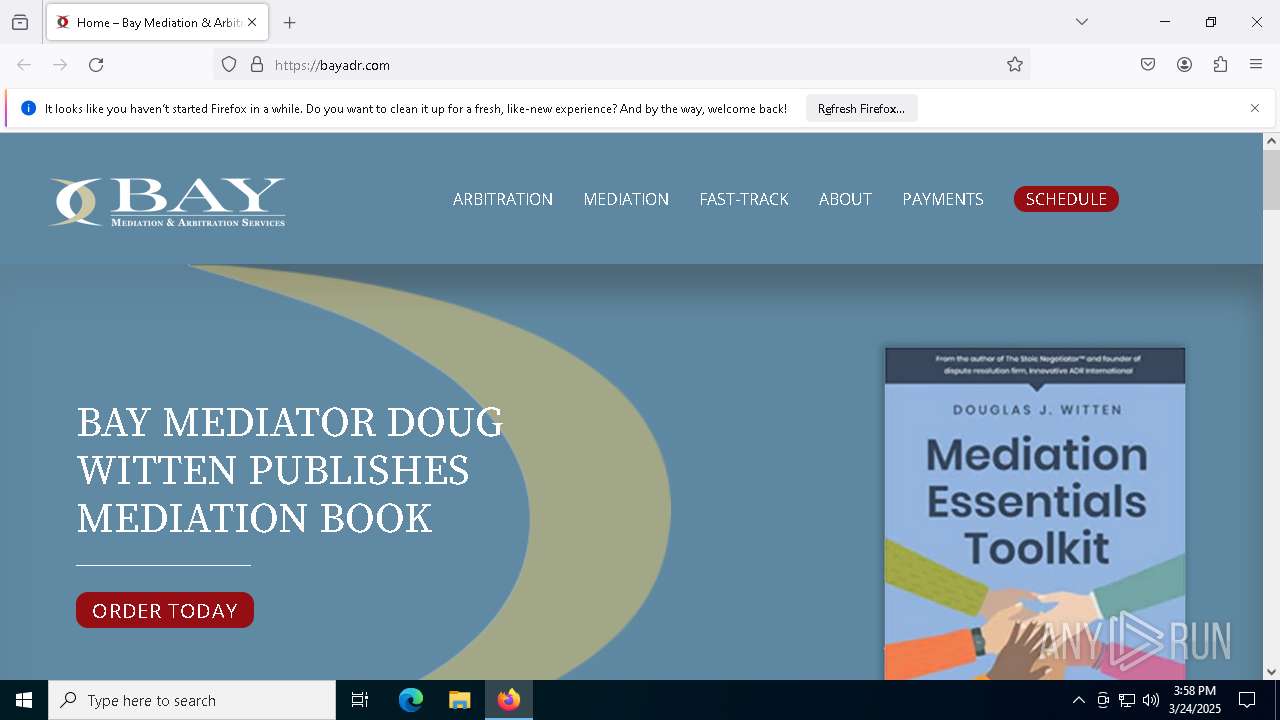Open the PAYMENTS menu item
The width and height of the screenshot is (1280, 720).
(943, 199)
